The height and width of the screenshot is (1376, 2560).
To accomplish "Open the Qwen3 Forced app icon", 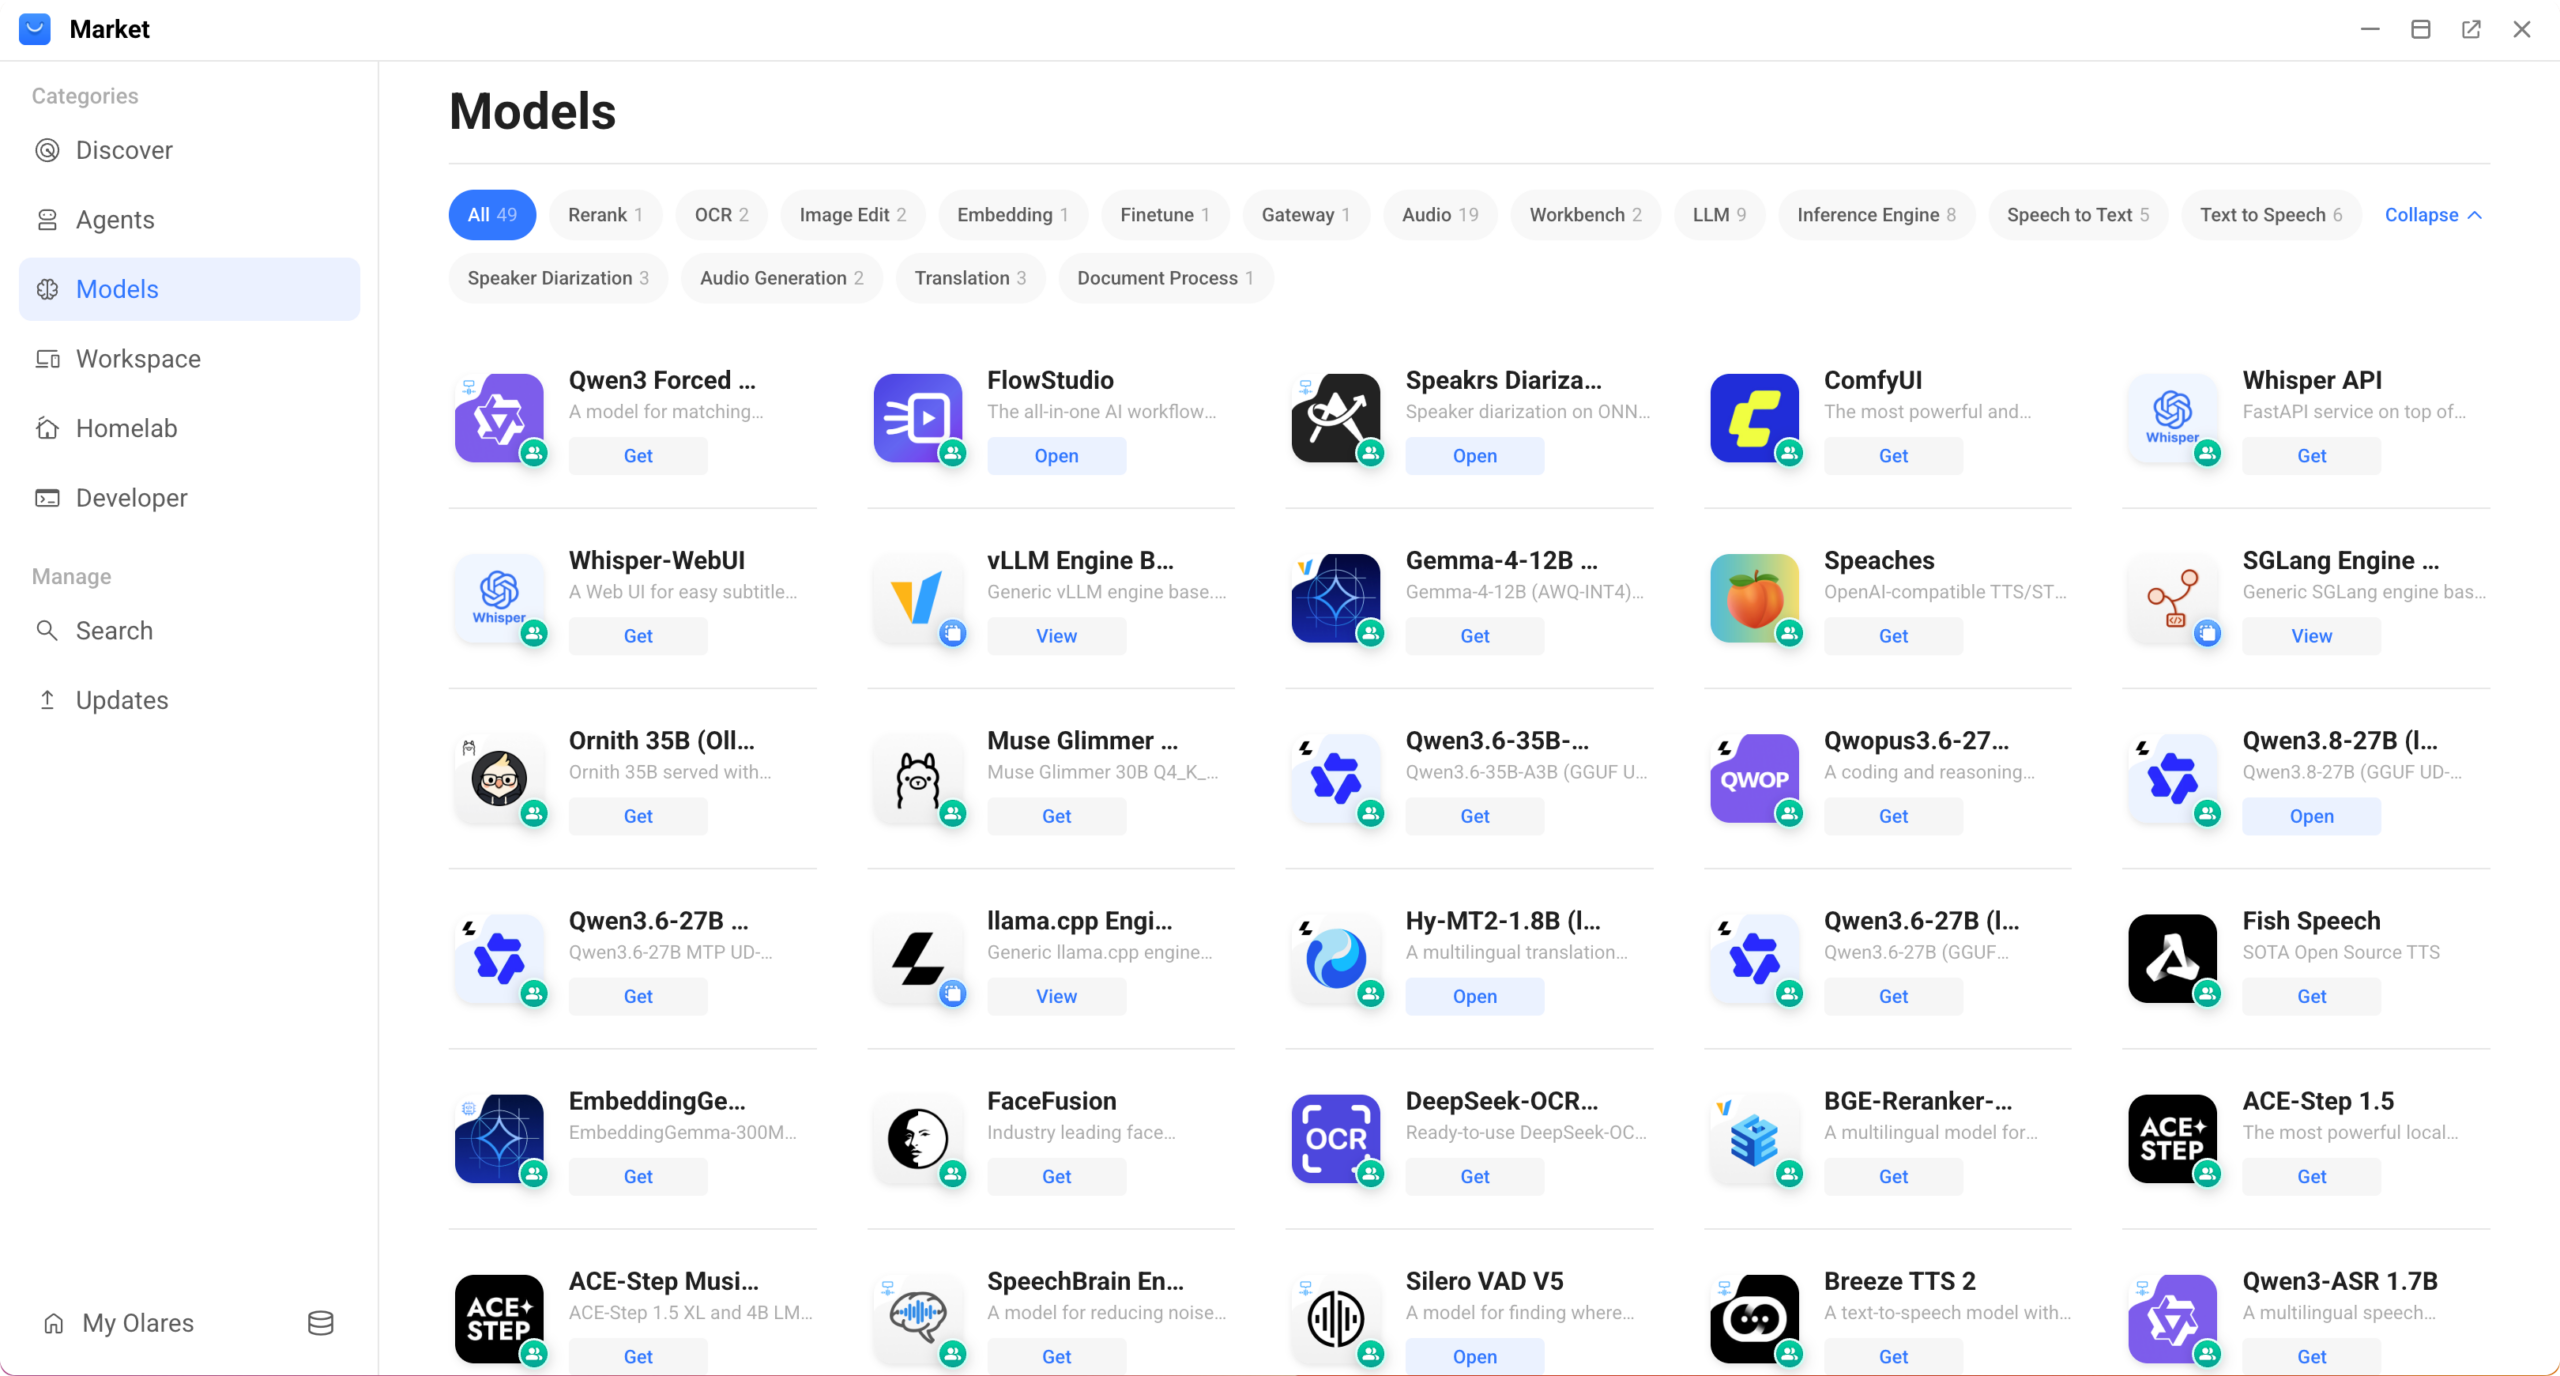I will pyautogui.click(x=499, y=418).
